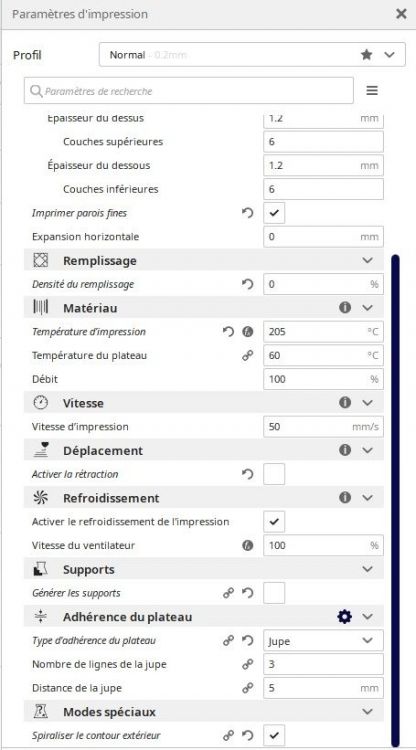The height and width of the screenshot is (750, 416).
Task: Open the Profil Normal dropdown
Action: [252, 55]
